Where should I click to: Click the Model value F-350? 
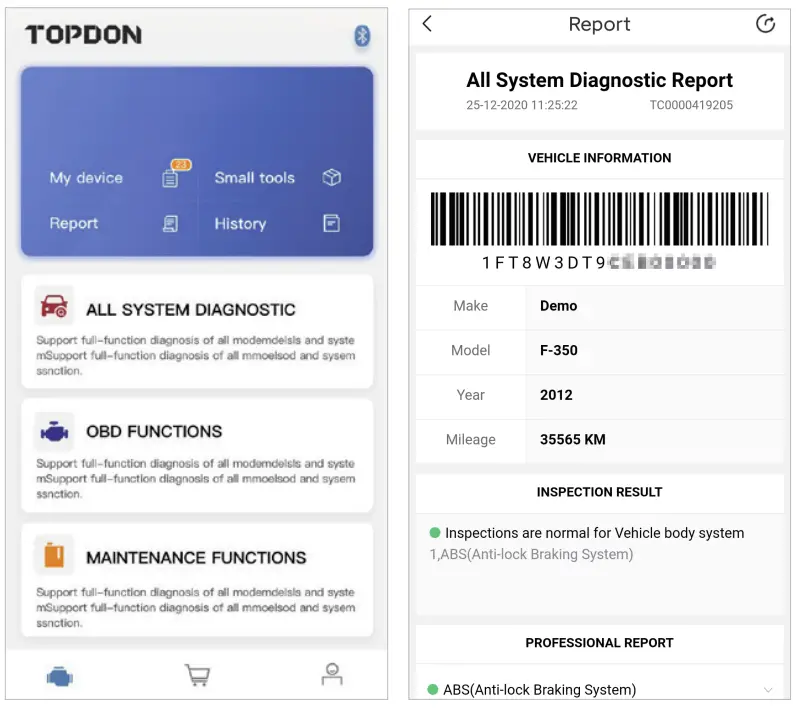[x=559, y=350]
